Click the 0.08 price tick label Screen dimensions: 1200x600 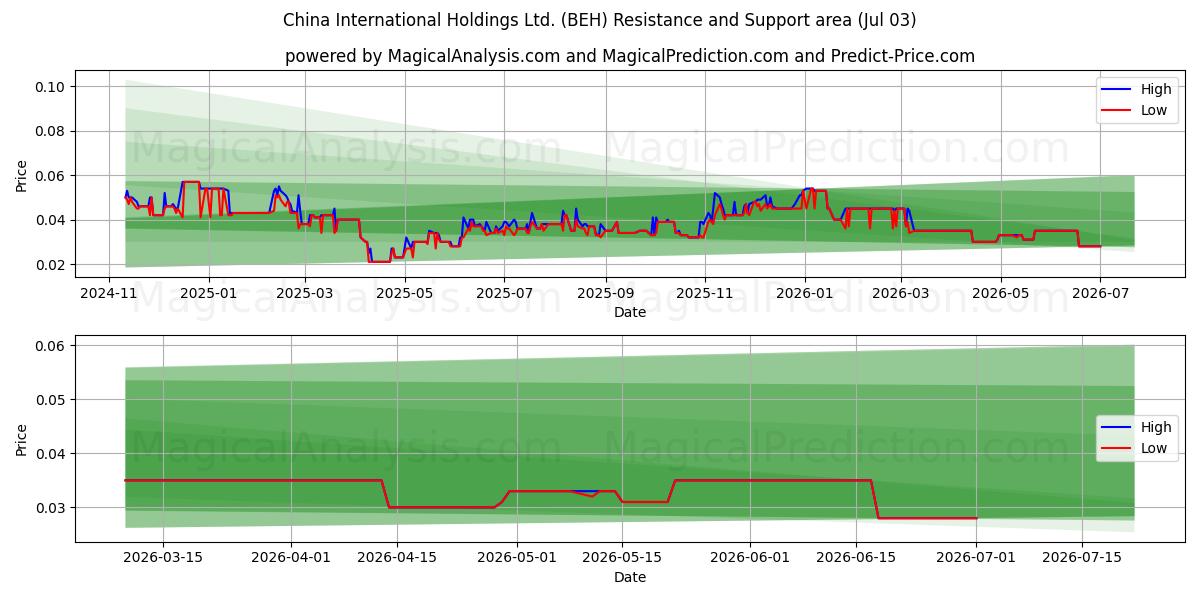pos(51,131)
